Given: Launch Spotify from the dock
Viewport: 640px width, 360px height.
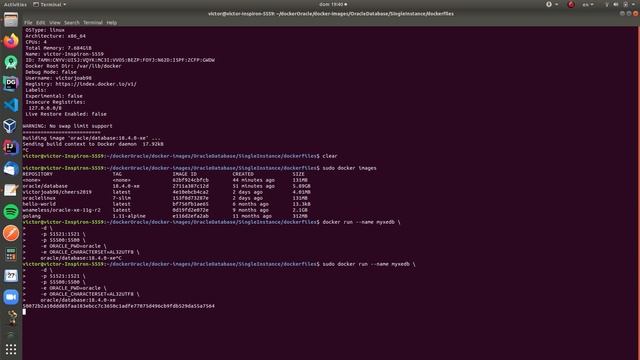Looking at the screenshot, I should [11, 211].
